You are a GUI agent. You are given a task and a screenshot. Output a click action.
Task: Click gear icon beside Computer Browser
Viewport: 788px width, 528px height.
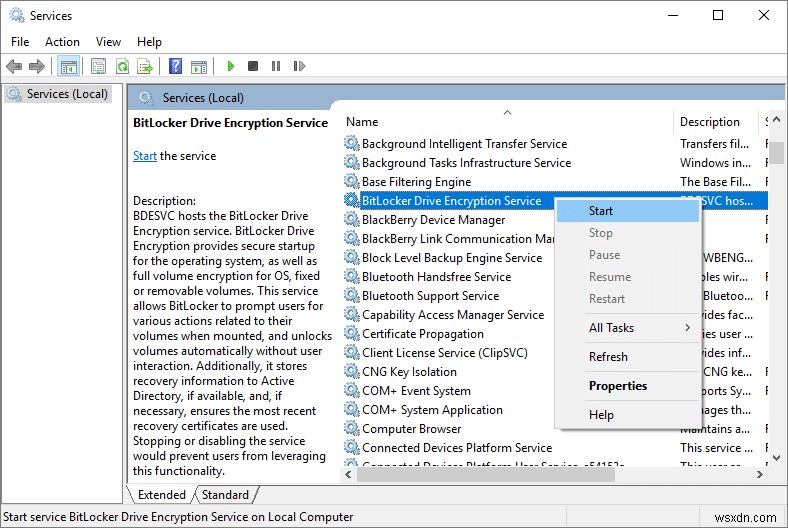(351, 428)
